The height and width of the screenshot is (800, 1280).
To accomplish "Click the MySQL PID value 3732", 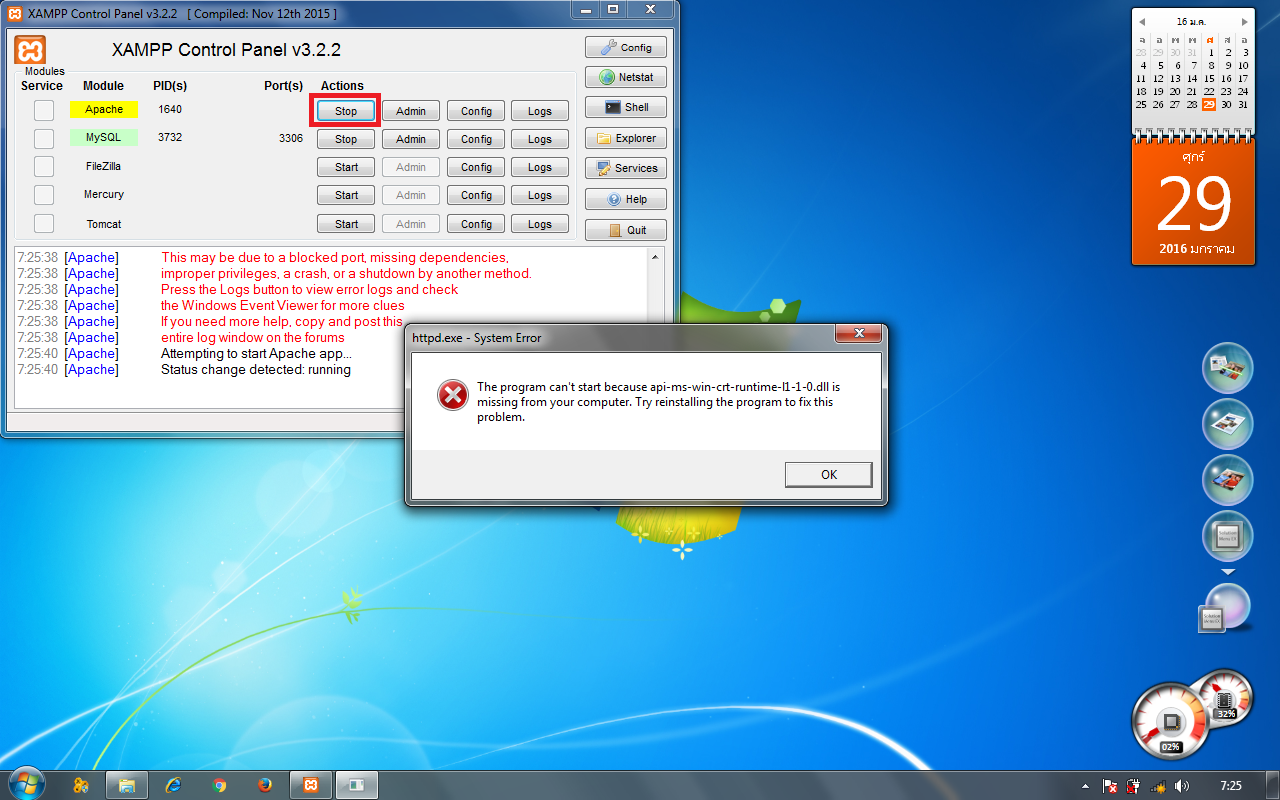I will (170, 137).
